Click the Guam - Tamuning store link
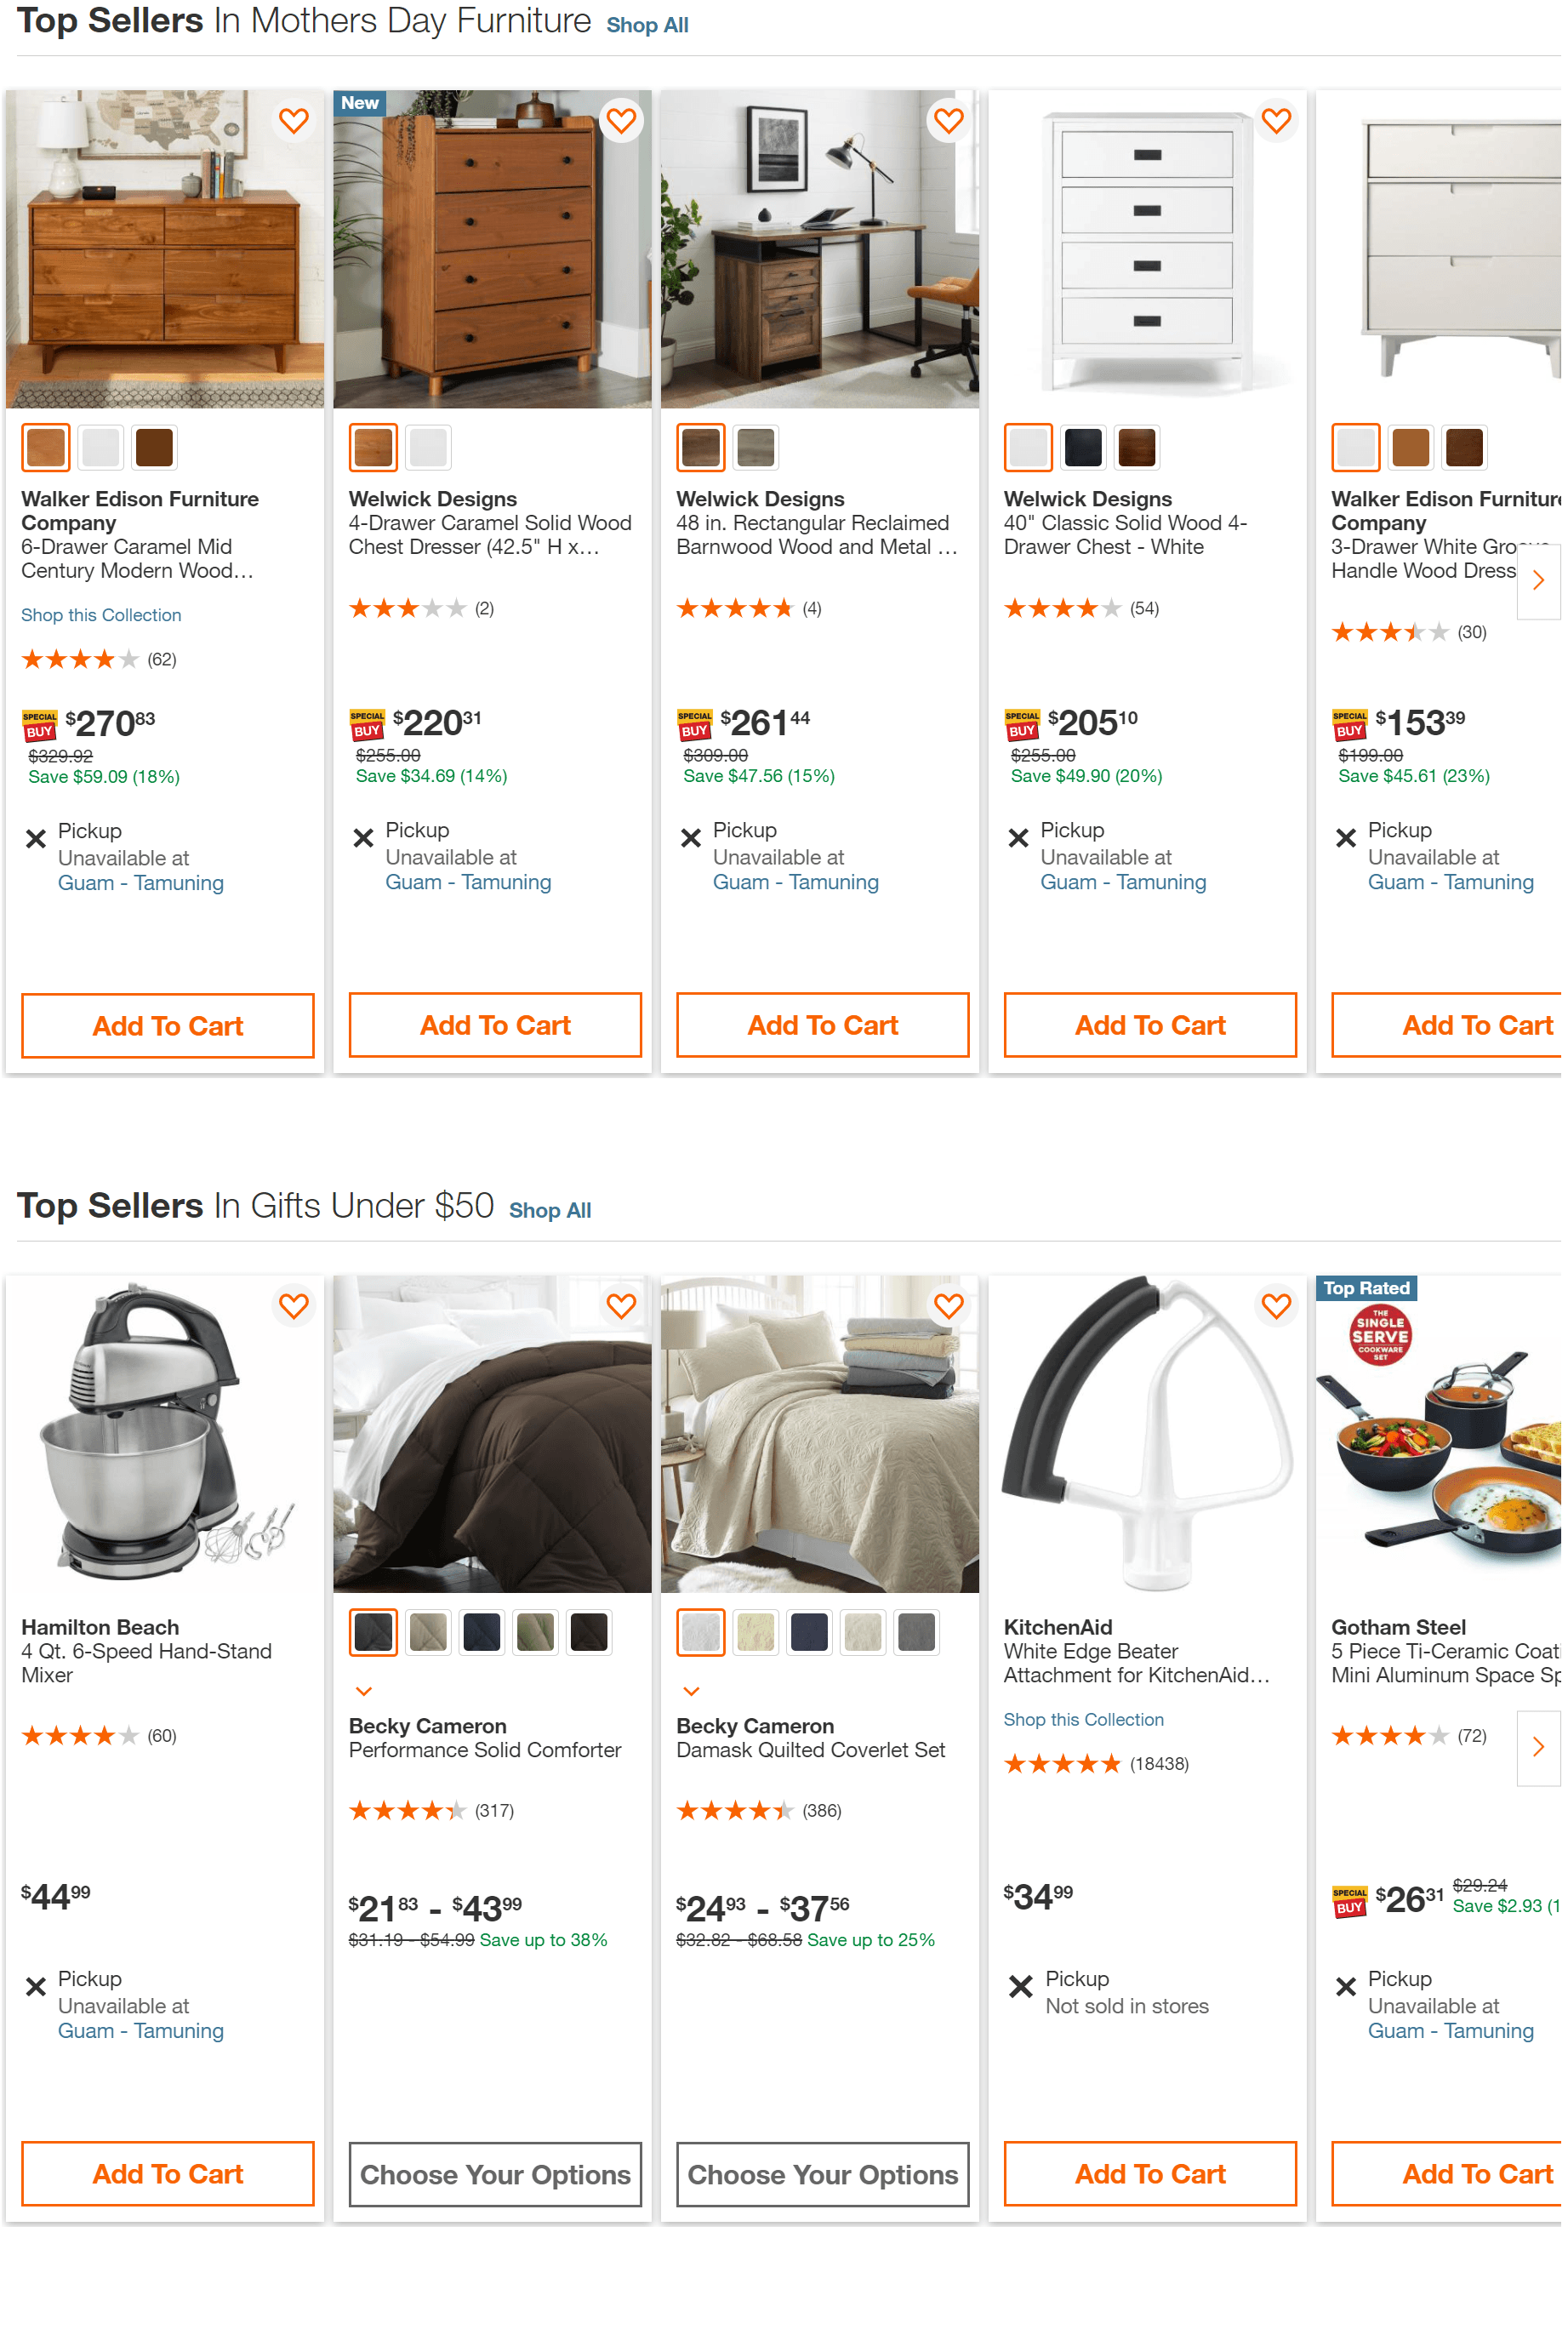Viewport: 1568px width, 2335px height. 141,883
